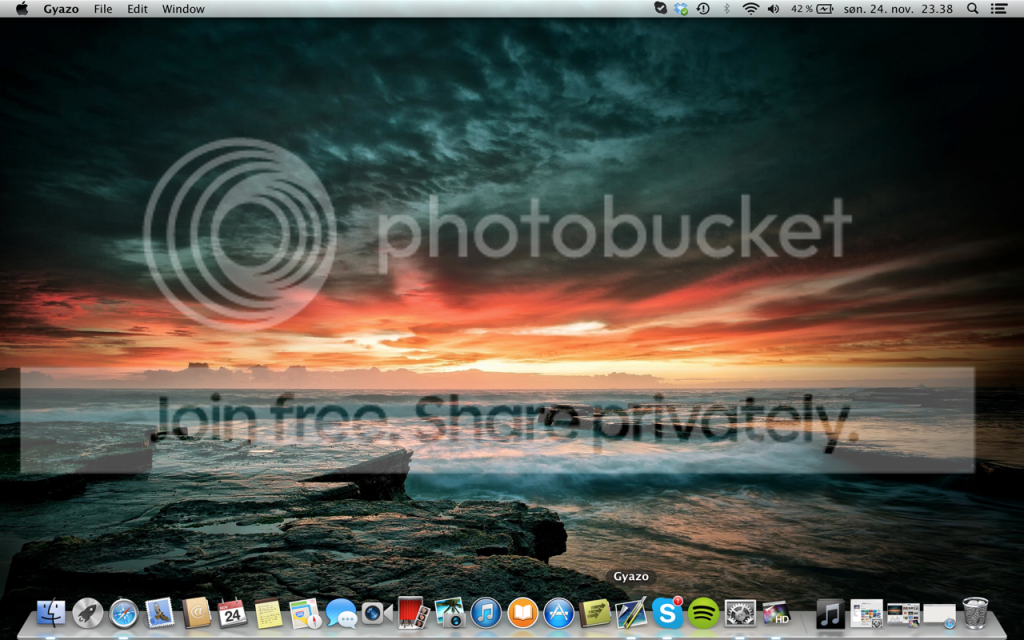Open the Wi-Fi menu
Viewport: 1024px width, 640px height.
click(x=751, y=8)
